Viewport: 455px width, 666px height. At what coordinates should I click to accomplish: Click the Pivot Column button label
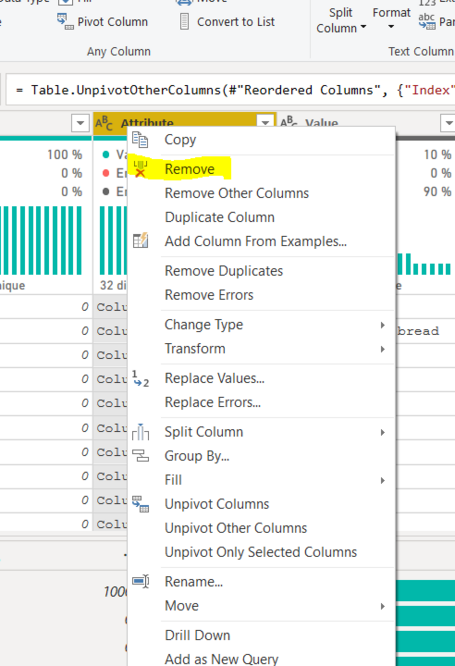(x=113, y=22)
